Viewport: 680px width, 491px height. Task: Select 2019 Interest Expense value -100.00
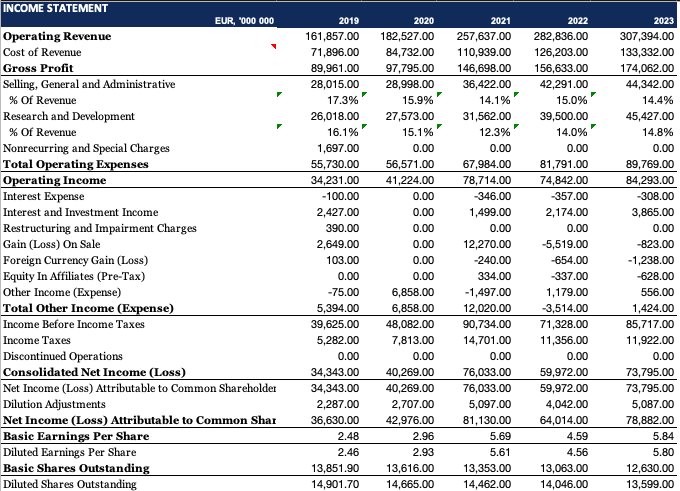pos(340,197)
